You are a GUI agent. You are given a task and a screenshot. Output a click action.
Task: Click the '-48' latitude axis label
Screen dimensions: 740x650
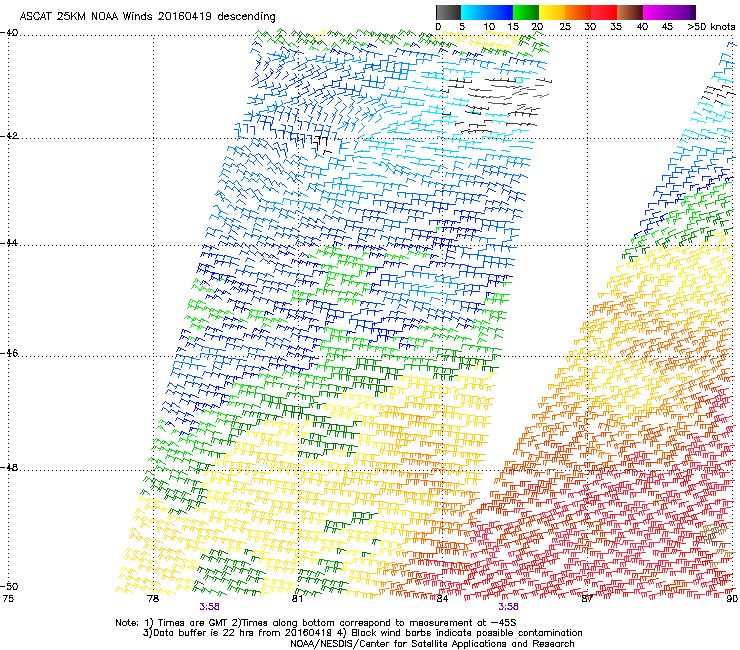9,467
